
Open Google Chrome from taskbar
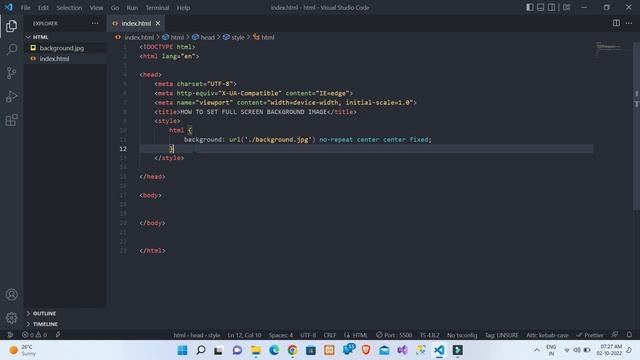click(292, 350)
